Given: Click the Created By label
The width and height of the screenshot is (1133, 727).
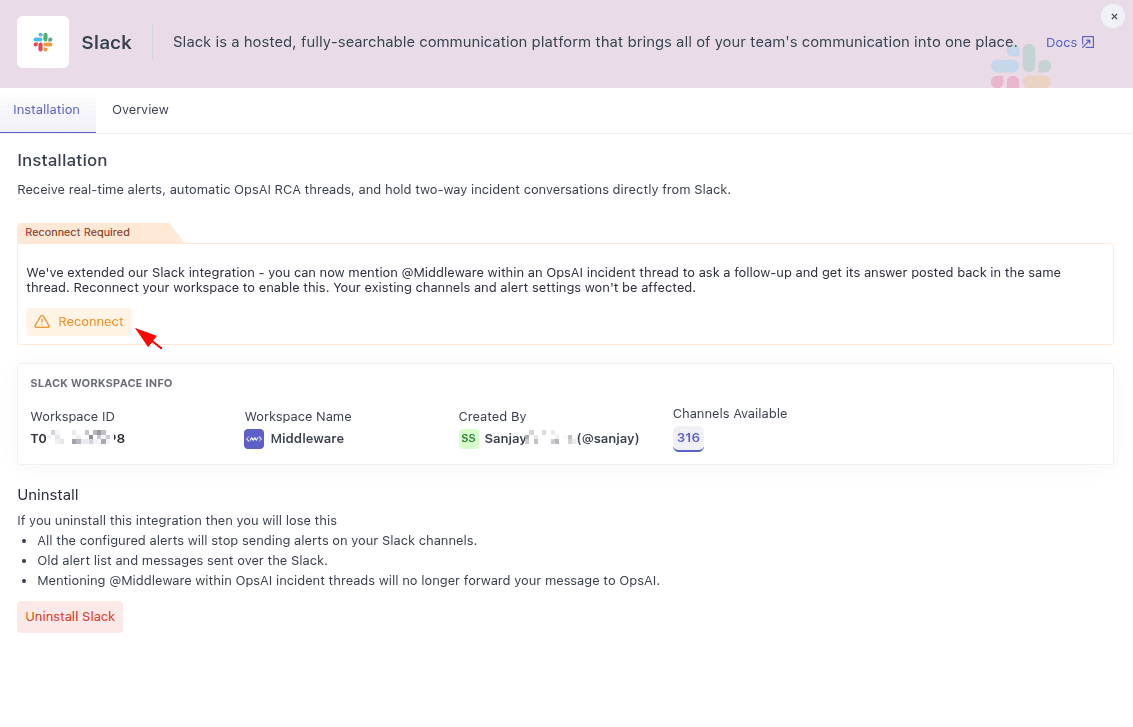Looking at the screenshot, I should coord(492,417).
